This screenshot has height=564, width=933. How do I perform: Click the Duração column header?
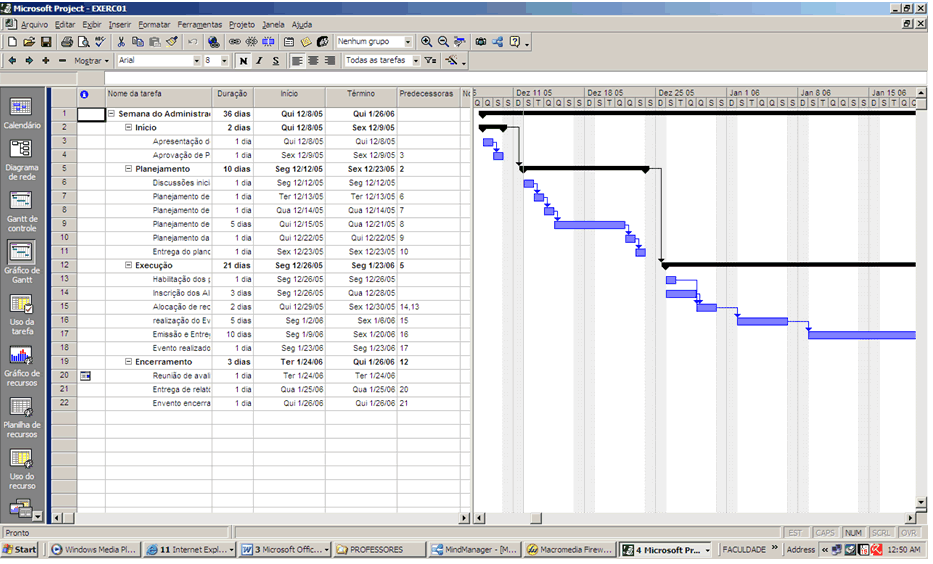[x=232, y=94]
